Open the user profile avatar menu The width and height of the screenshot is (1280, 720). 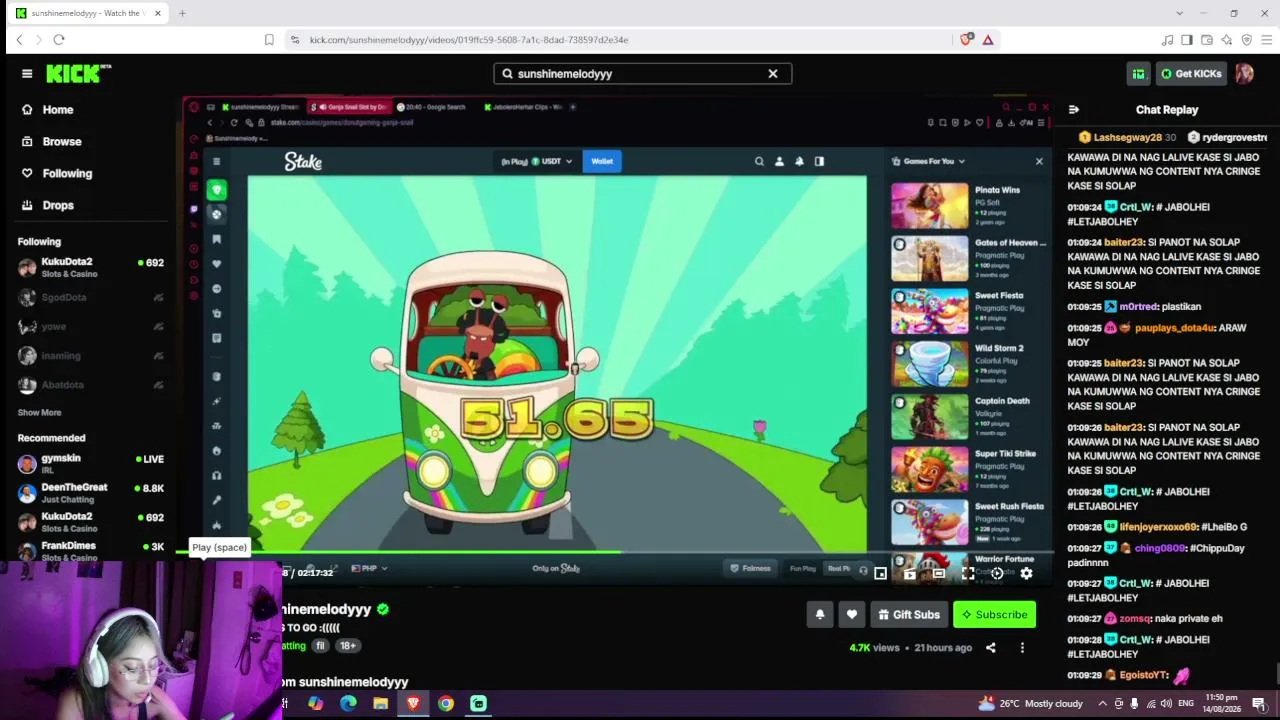1244,74
